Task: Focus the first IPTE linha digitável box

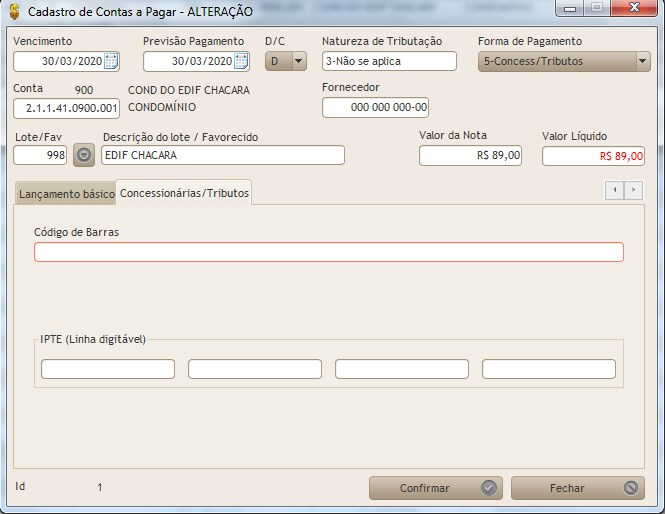Action: click(x=108, y=369)
